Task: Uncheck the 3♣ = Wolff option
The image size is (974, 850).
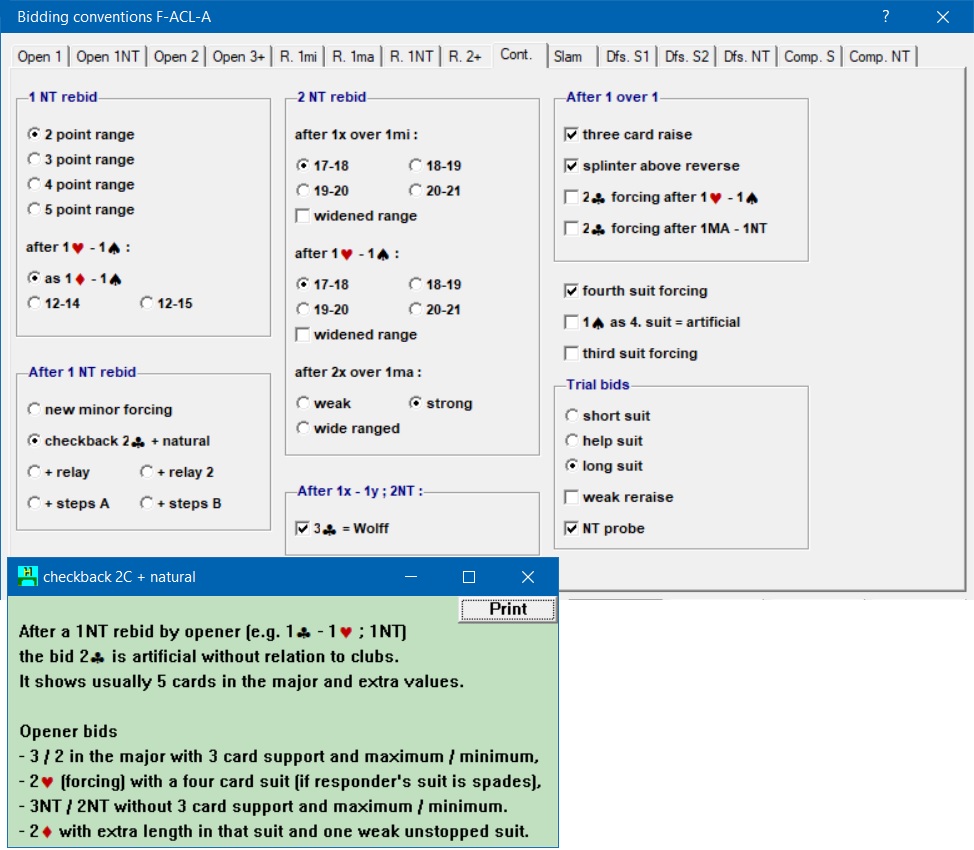Action: click(x=303, y=529)
